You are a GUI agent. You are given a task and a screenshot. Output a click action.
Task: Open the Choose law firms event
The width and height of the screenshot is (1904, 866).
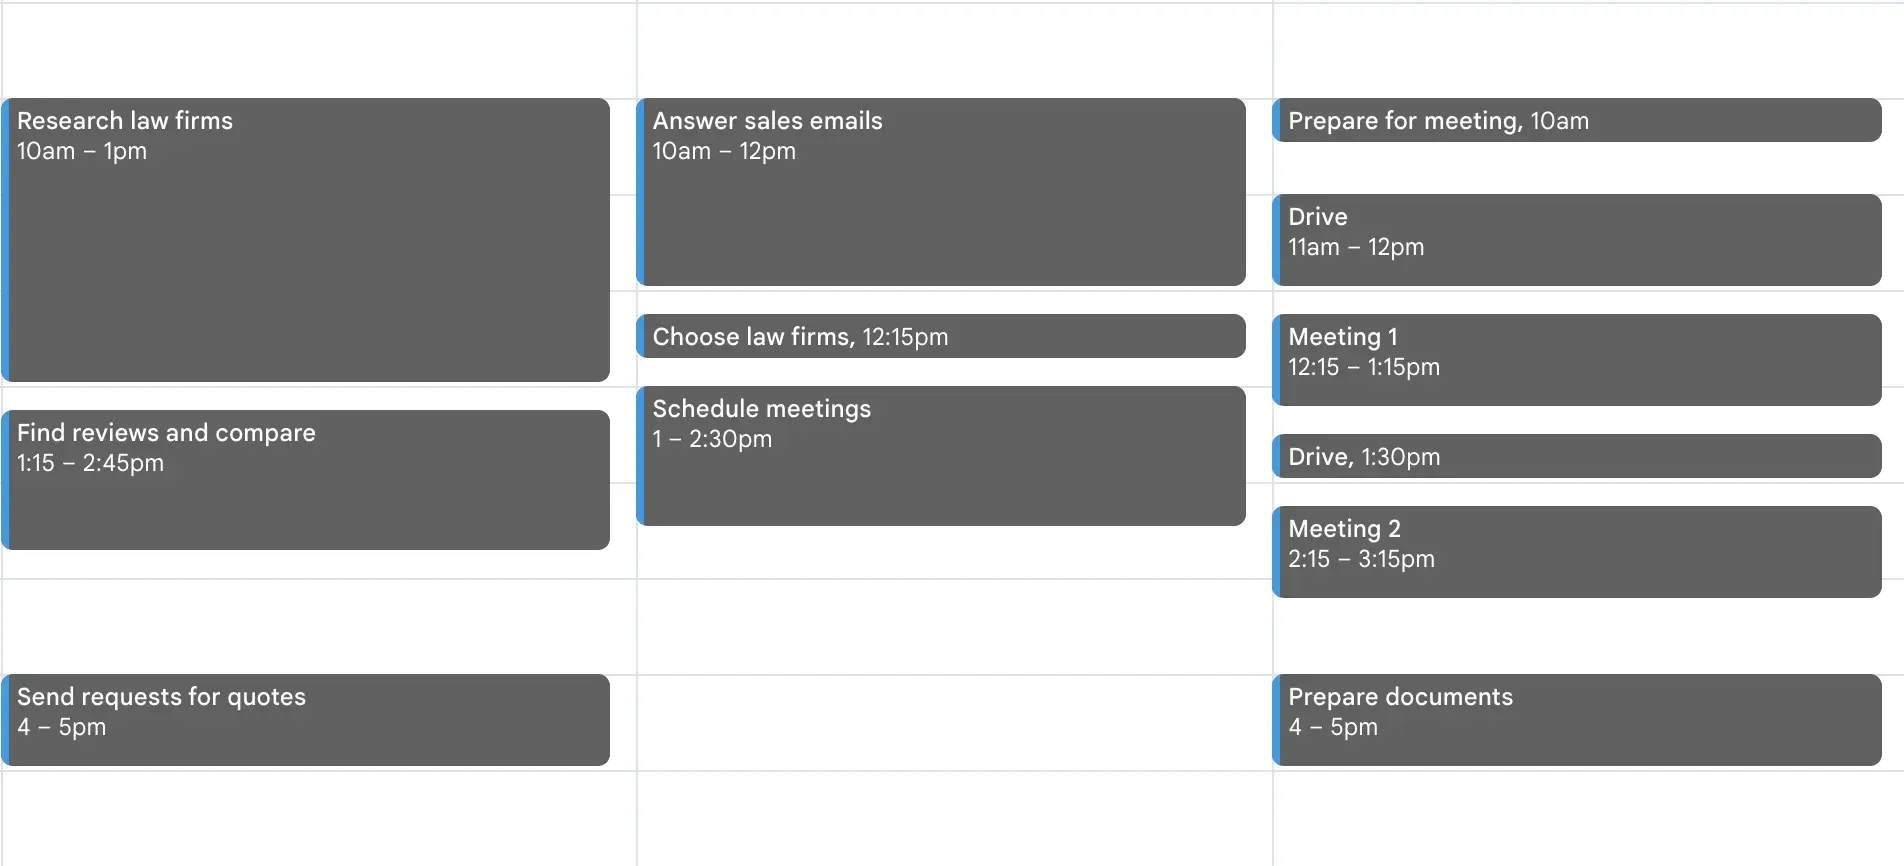tap(941, 336)
